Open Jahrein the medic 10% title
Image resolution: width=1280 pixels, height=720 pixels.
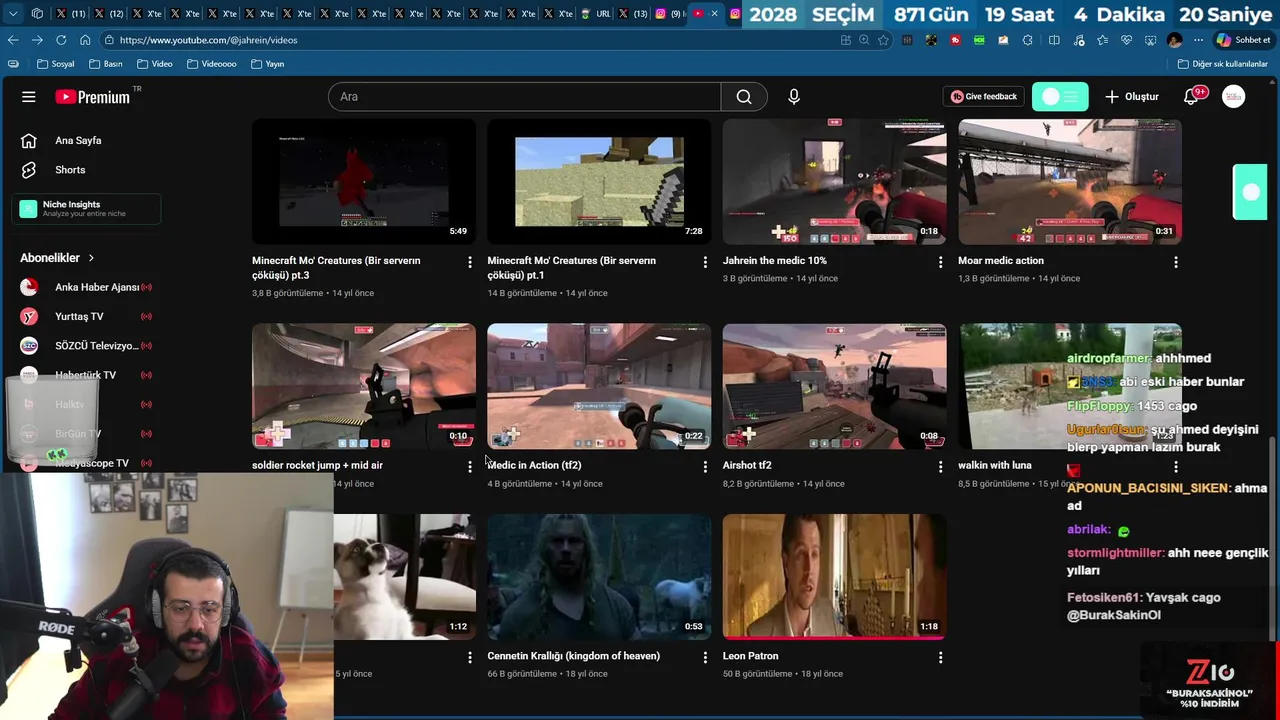coord(775,261)
